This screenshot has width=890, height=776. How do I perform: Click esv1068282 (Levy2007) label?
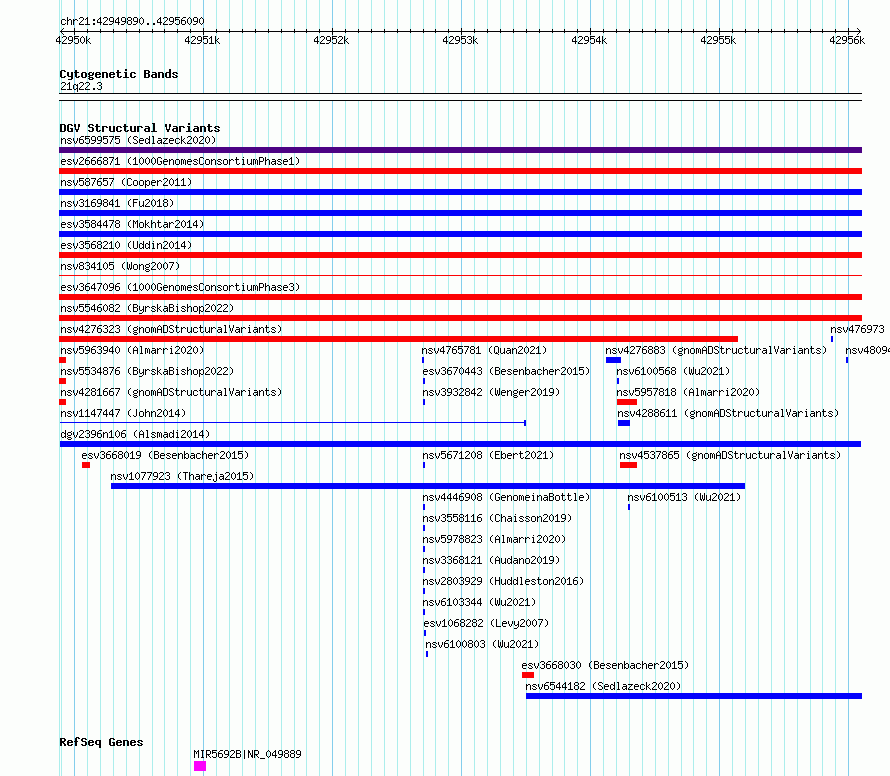tap(486, 623)
